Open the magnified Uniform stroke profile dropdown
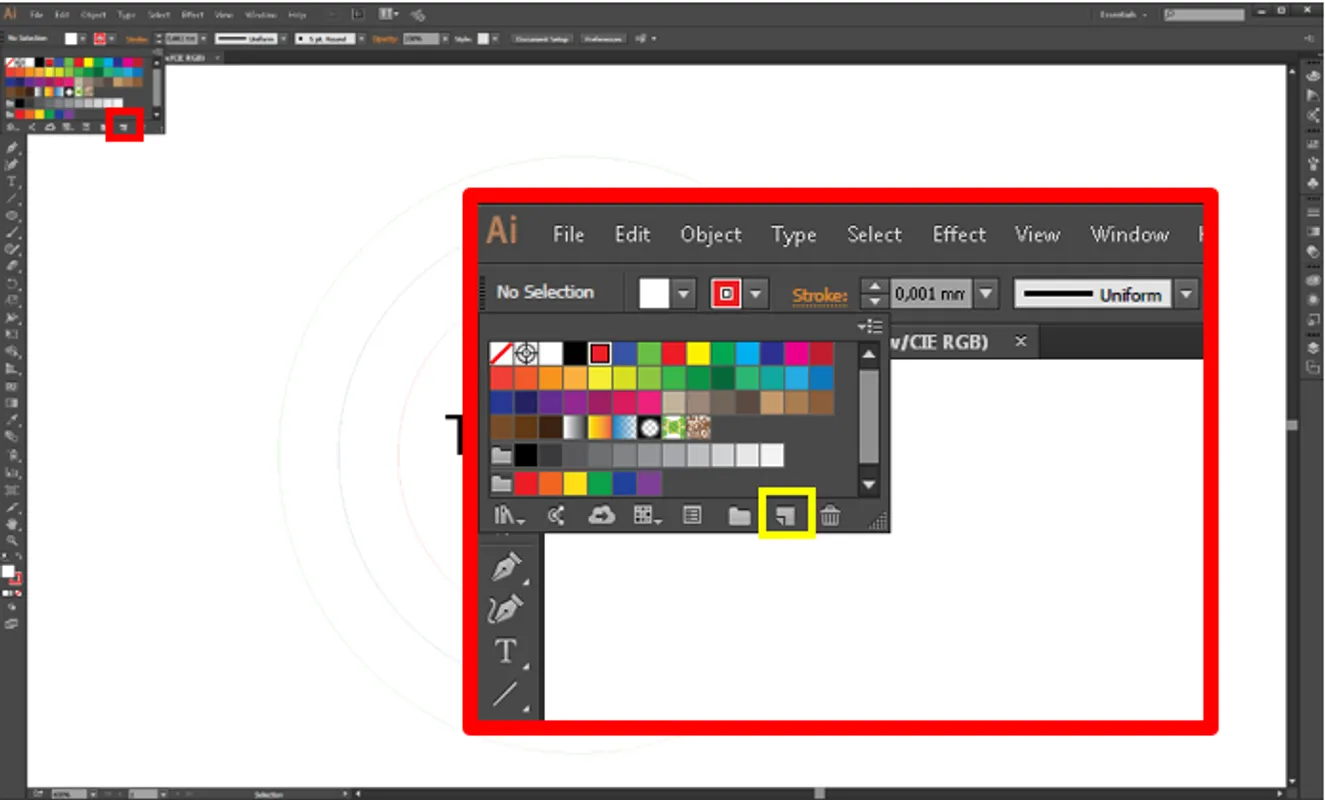The height and width of the screenshot is (800, 1325). tap(1186, 294)
